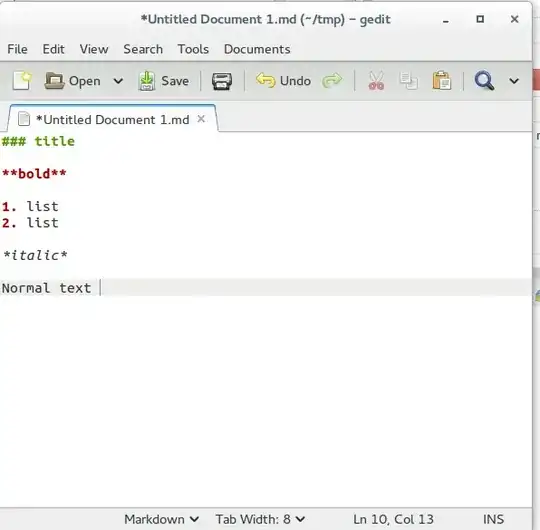Open the Markdown language selector
Screen dimensions: 540x530
click(x=161, y=519)
